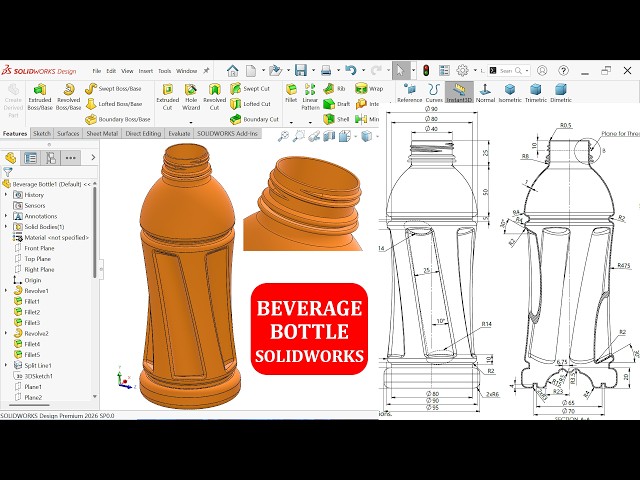Choose Swept Cut feature
Viewport: 640px width, 480px height.
coord(250,89)
